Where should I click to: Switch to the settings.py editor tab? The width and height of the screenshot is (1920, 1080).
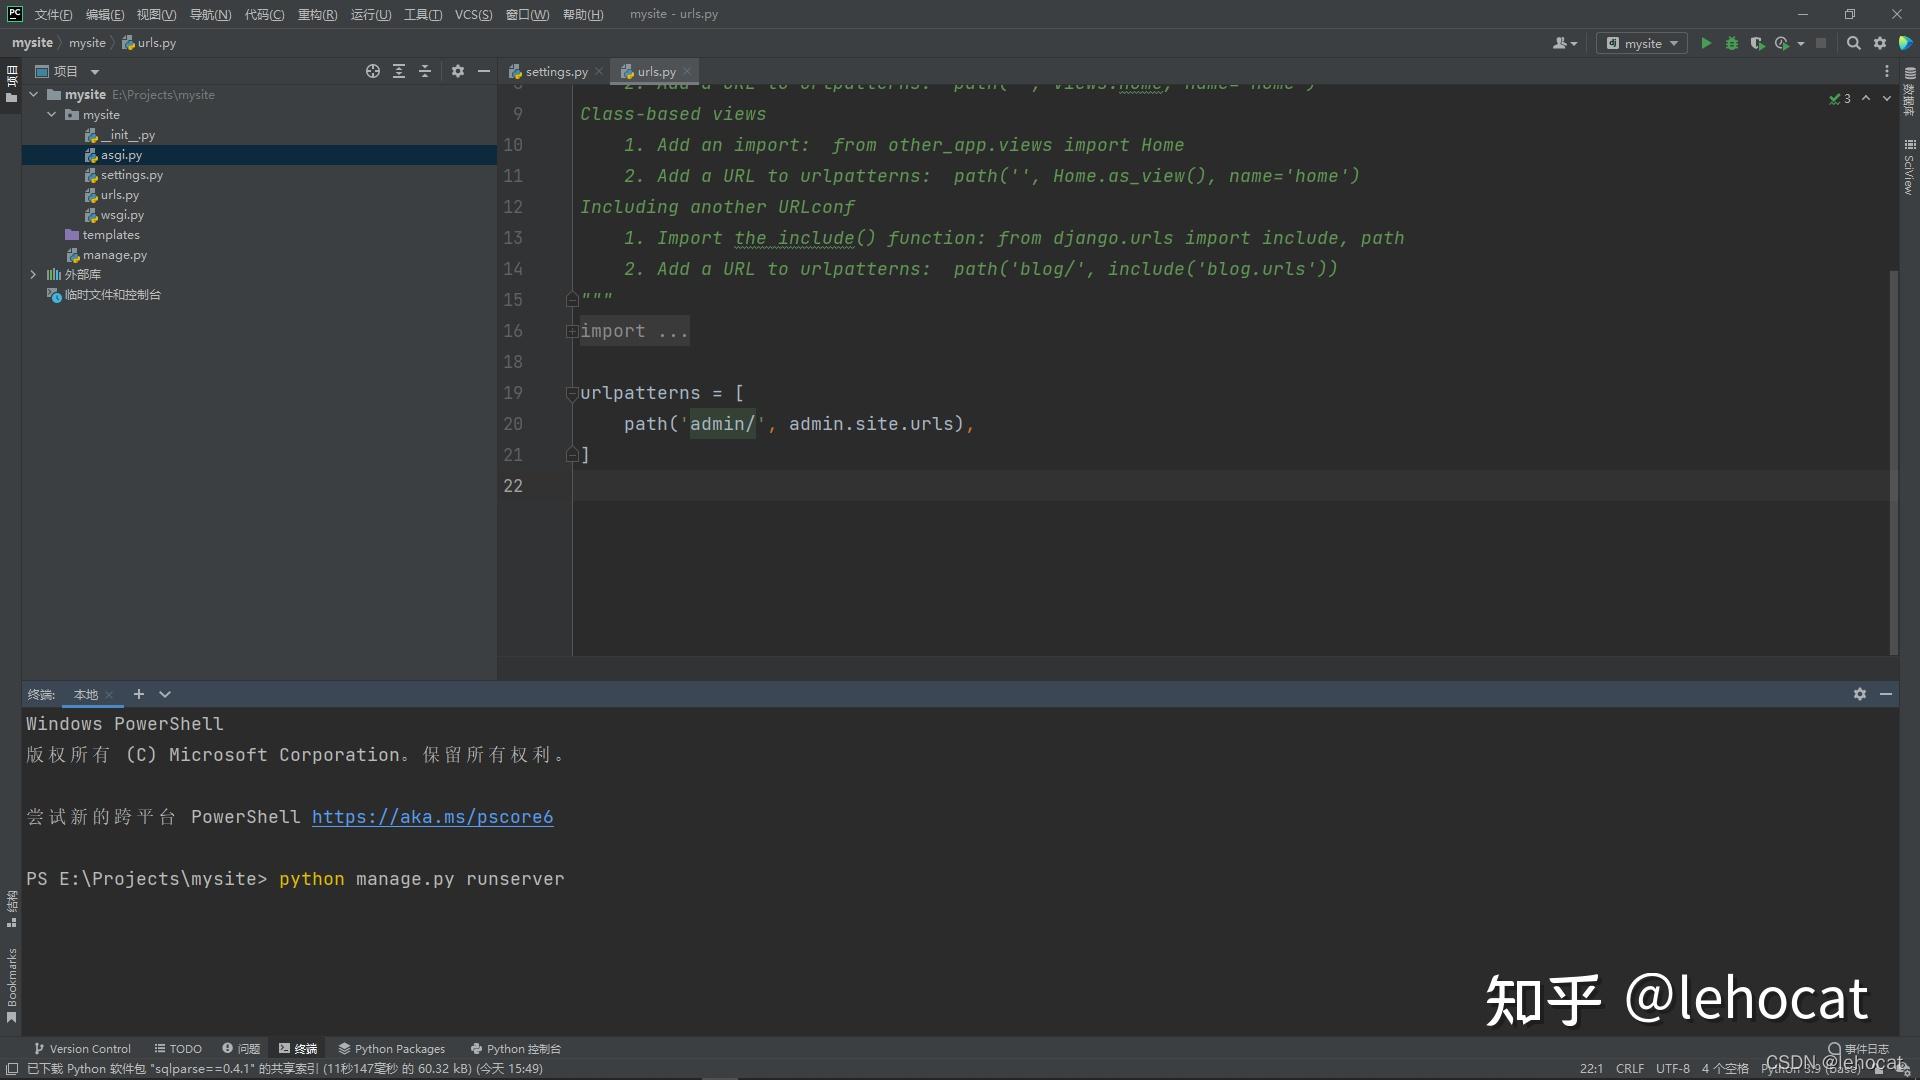(555, 72)
